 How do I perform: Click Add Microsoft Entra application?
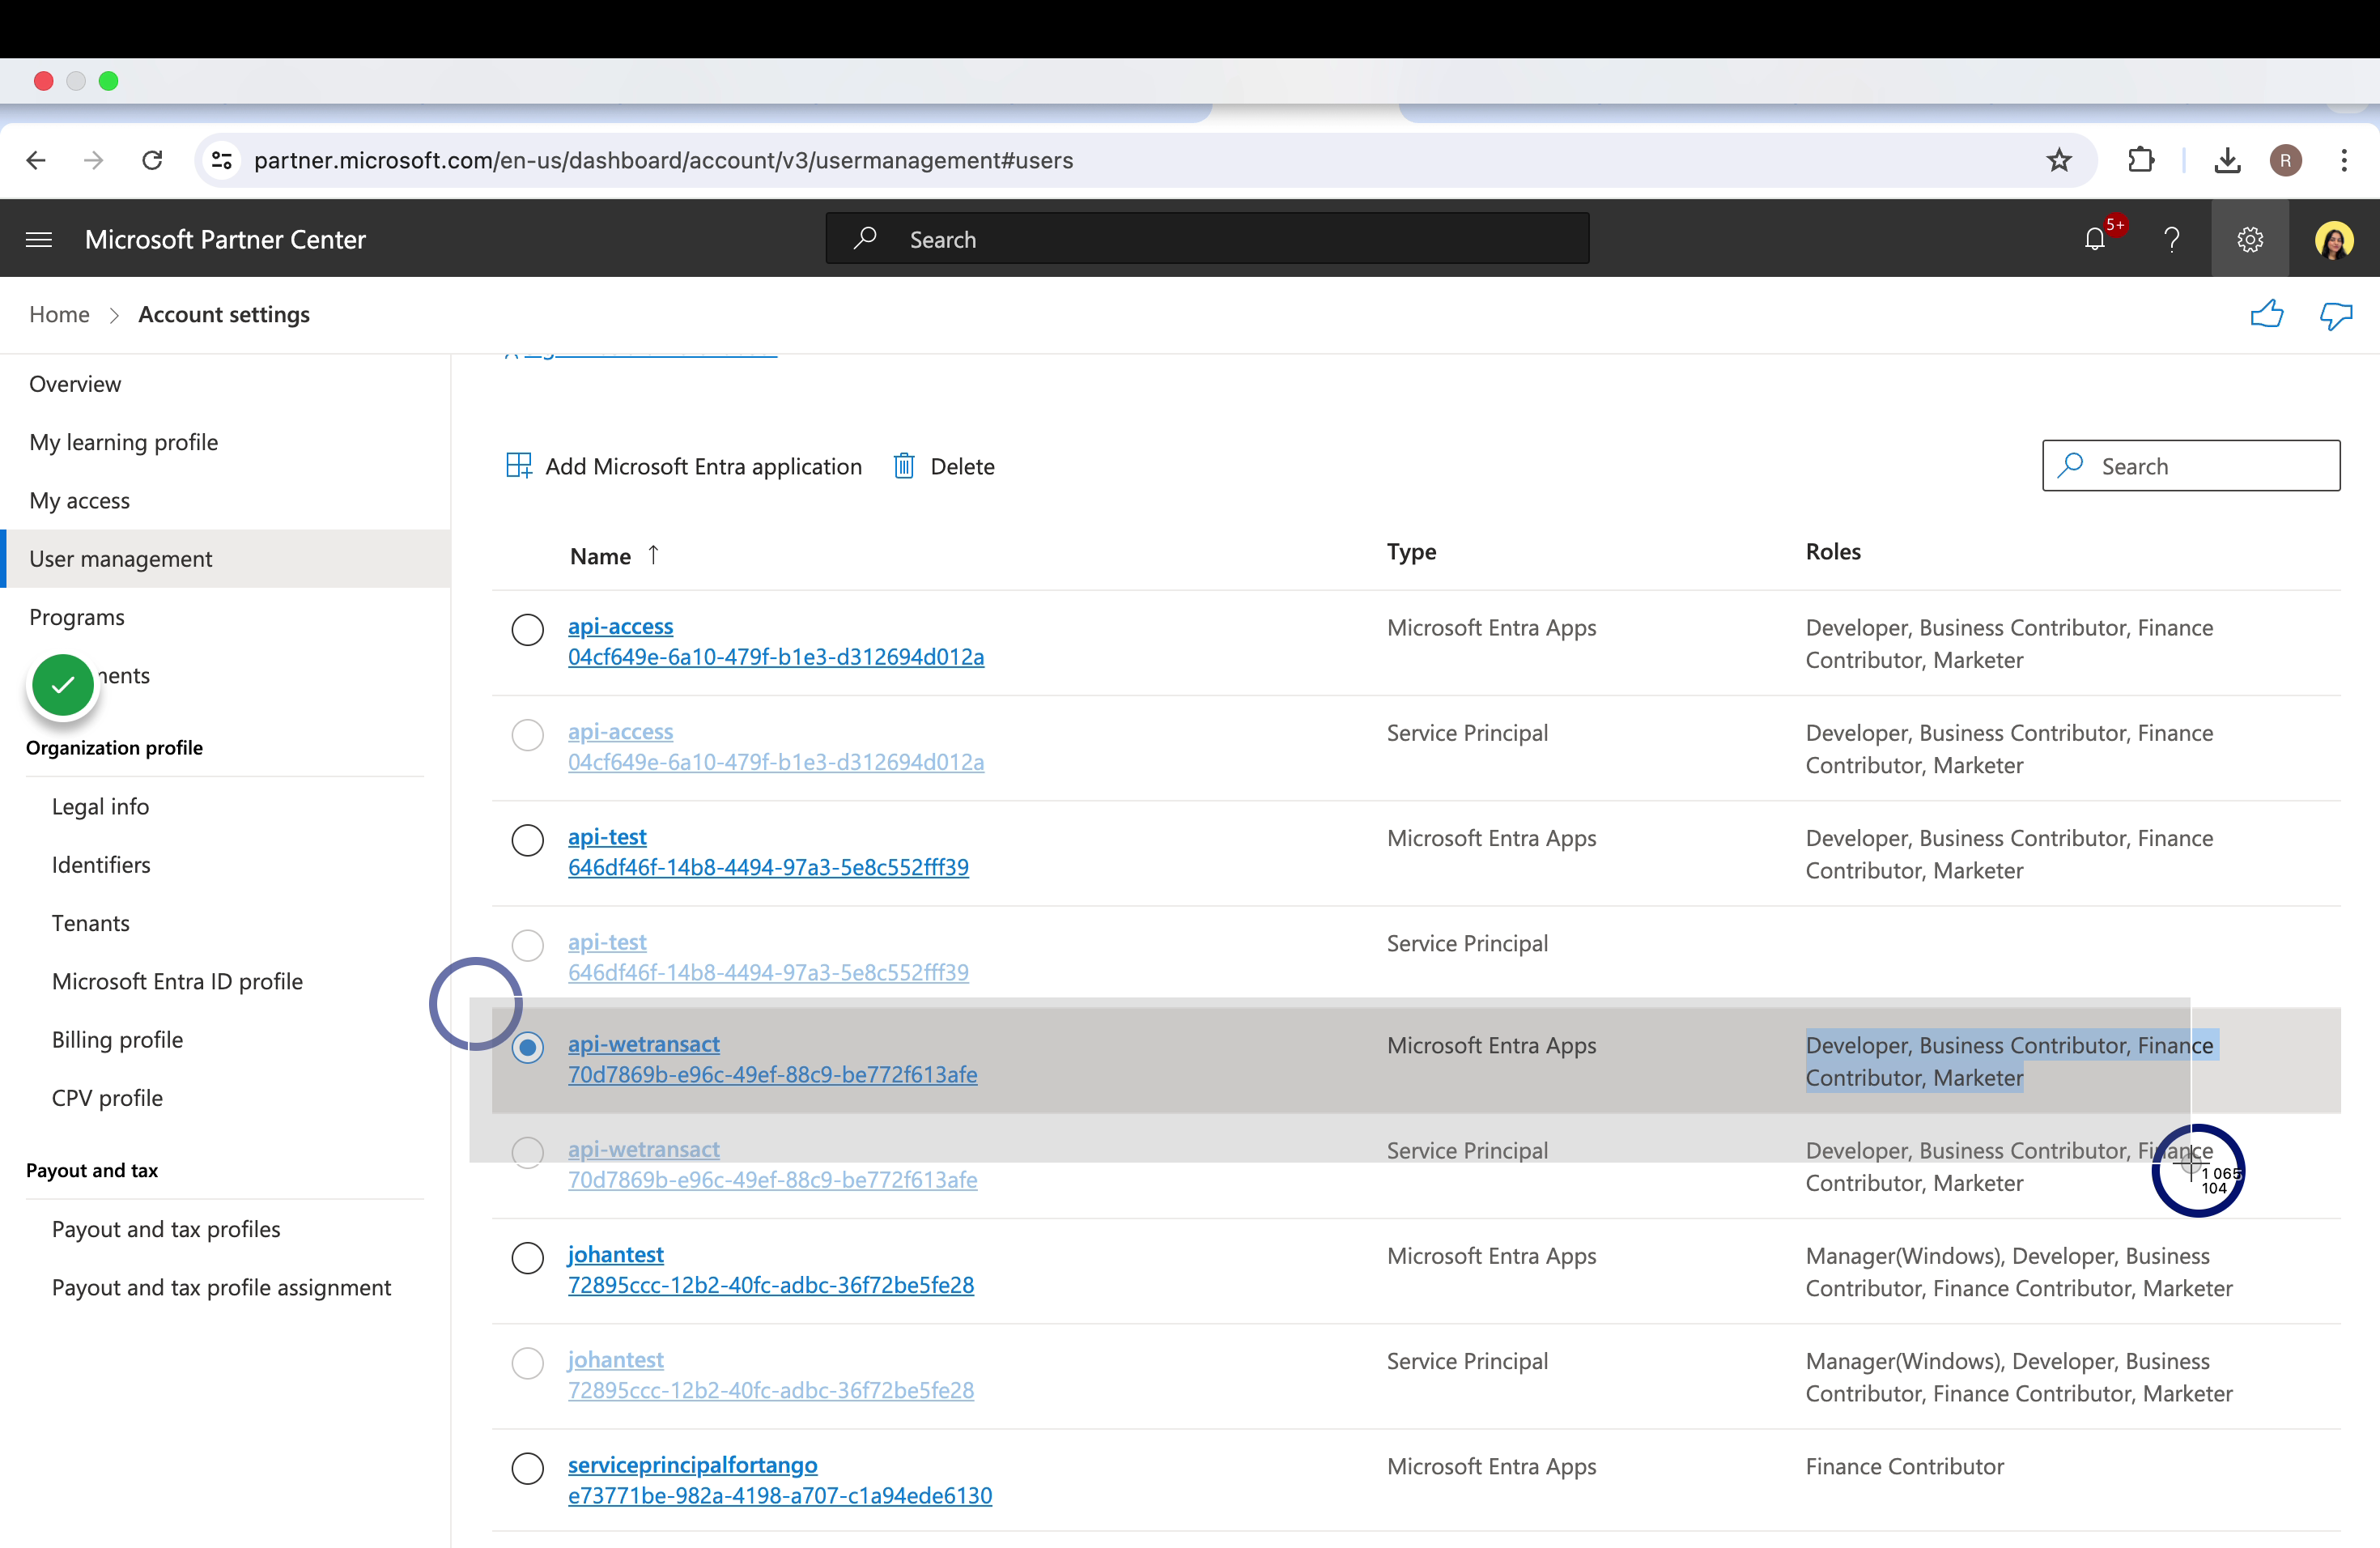[x=684, y=466]
